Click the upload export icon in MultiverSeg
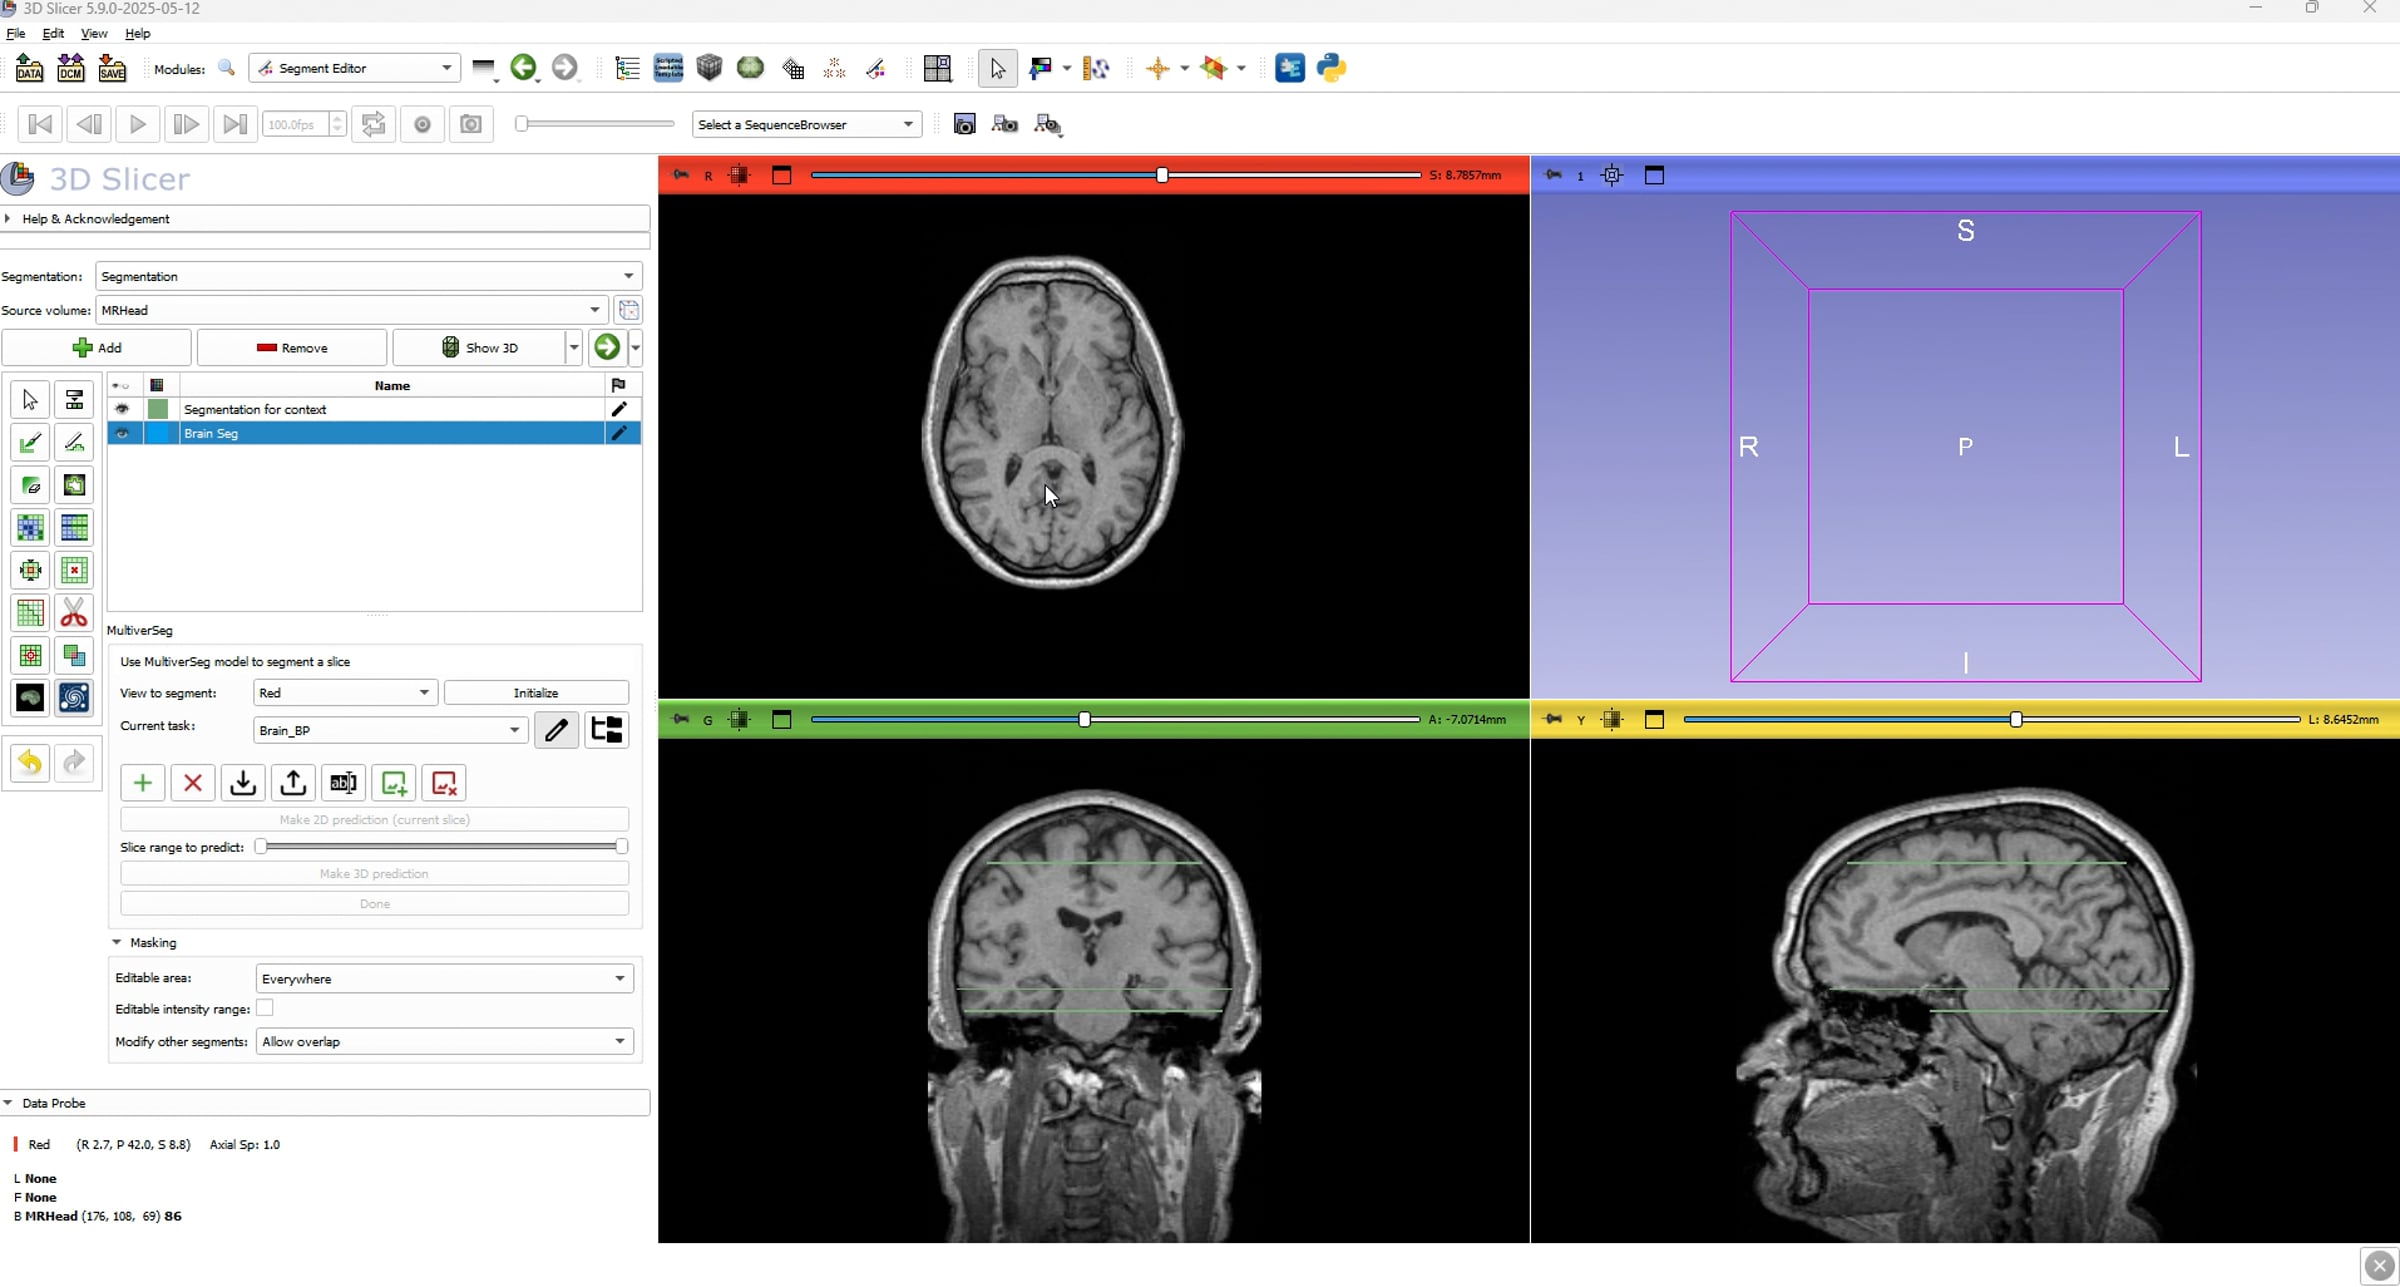2400x1287 pixels. pyautogui.click(x=293, y=783)
